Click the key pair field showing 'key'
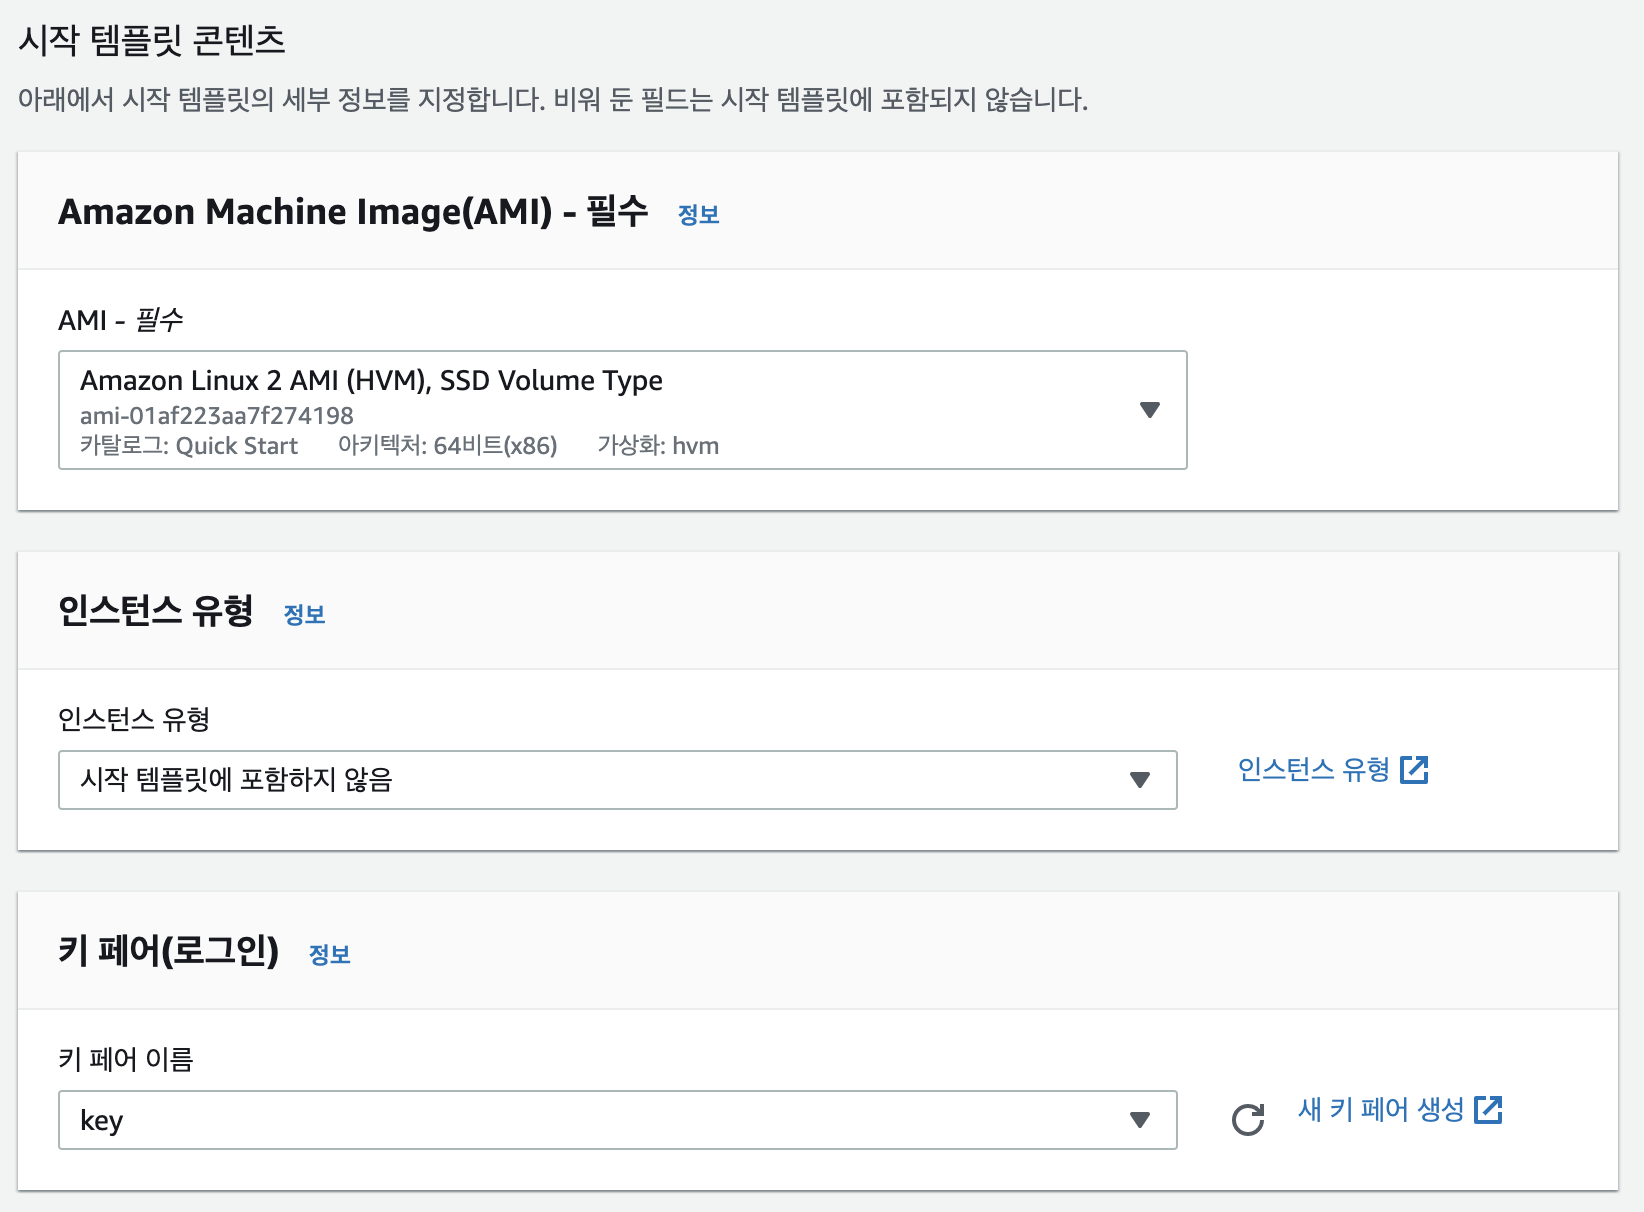1644x1212 pixels. coord(618,1120)
